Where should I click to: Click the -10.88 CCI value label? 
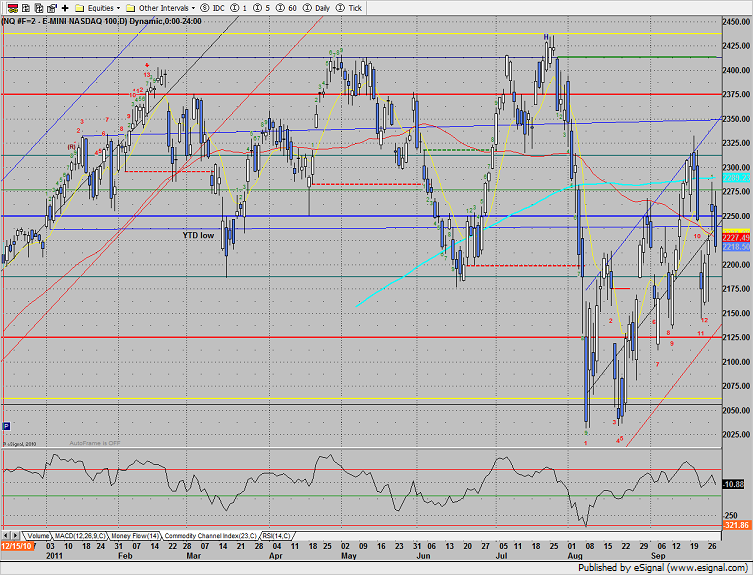point(733,484)
